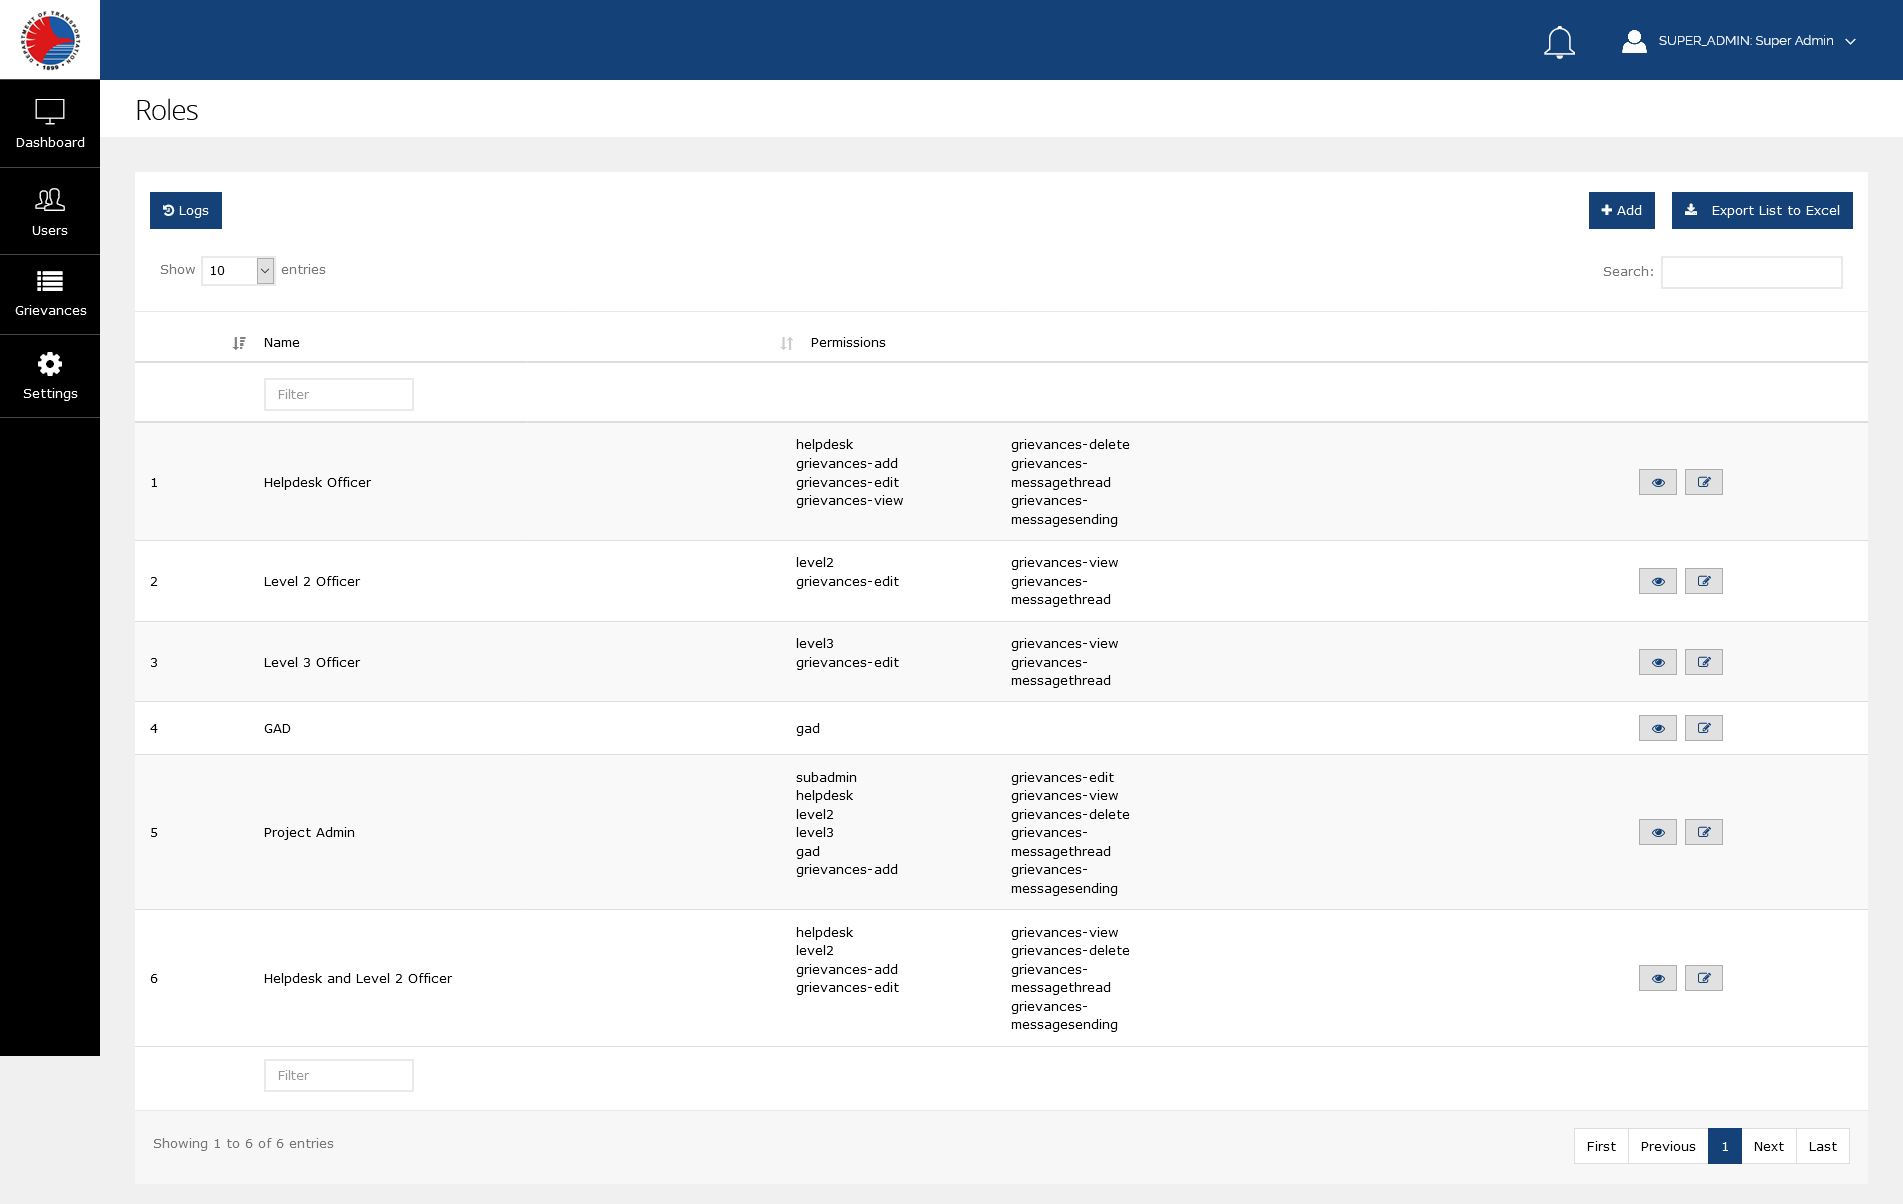Click the edit icon for Level 2 Officer
This screenshot has width=1903, height=1204.
1703,581
